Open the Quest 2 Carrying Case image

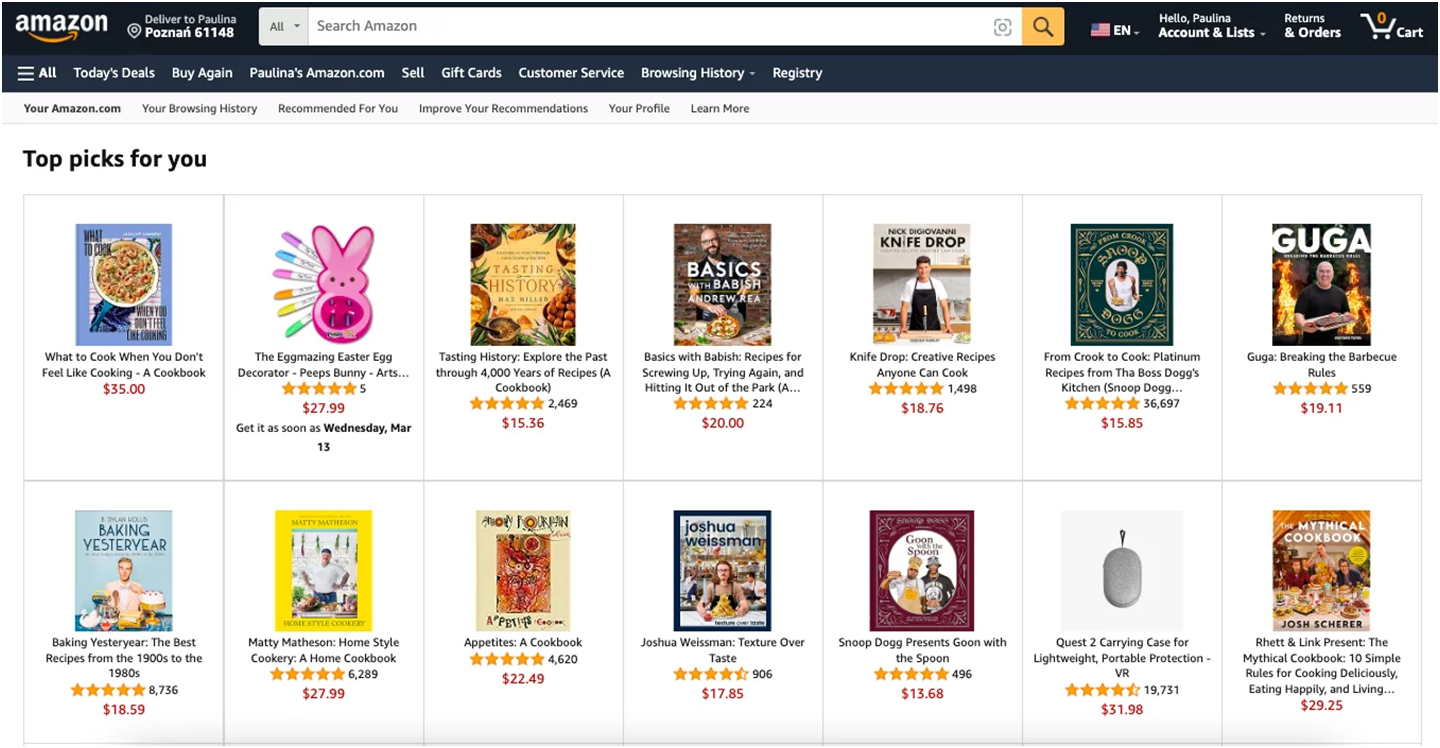[x=1121, y=571]
